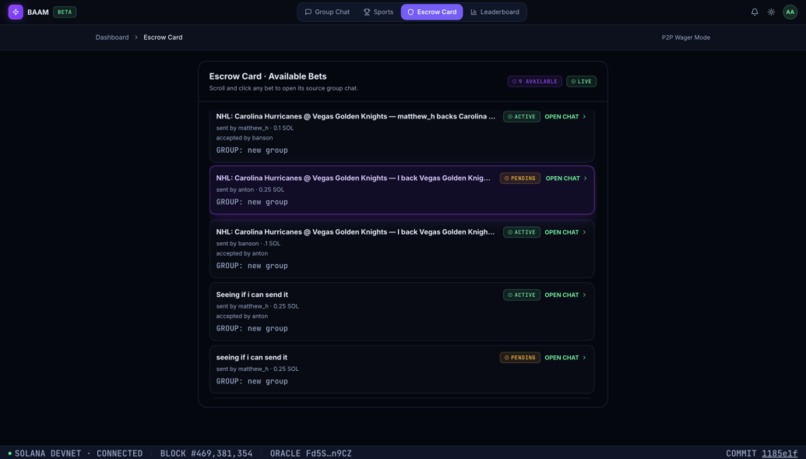The height and width of the screenshot is (459, 806).
Task: Select the Escrow Card tab
Action: click(432, 12)
